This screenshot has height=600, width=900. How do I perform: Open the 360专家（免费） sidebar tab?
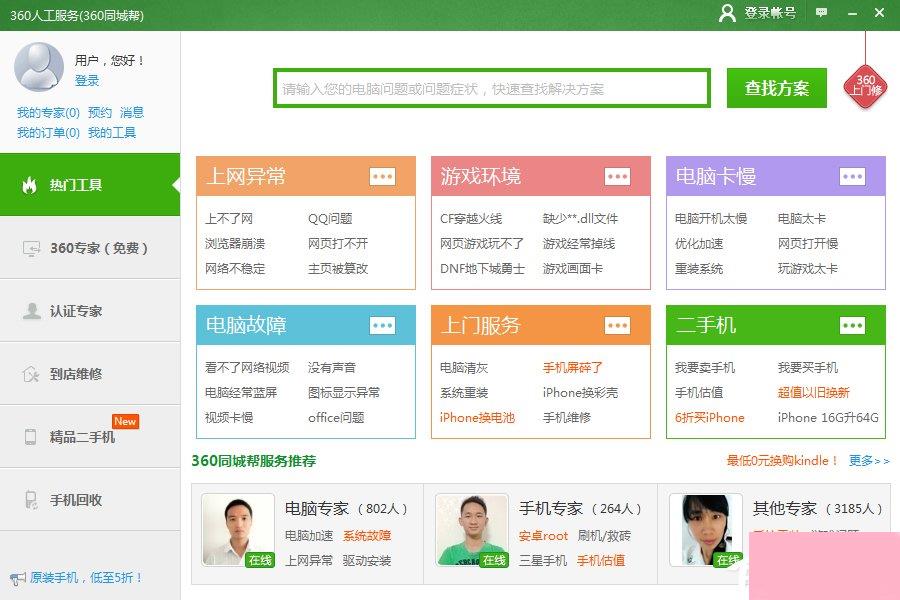90,248
